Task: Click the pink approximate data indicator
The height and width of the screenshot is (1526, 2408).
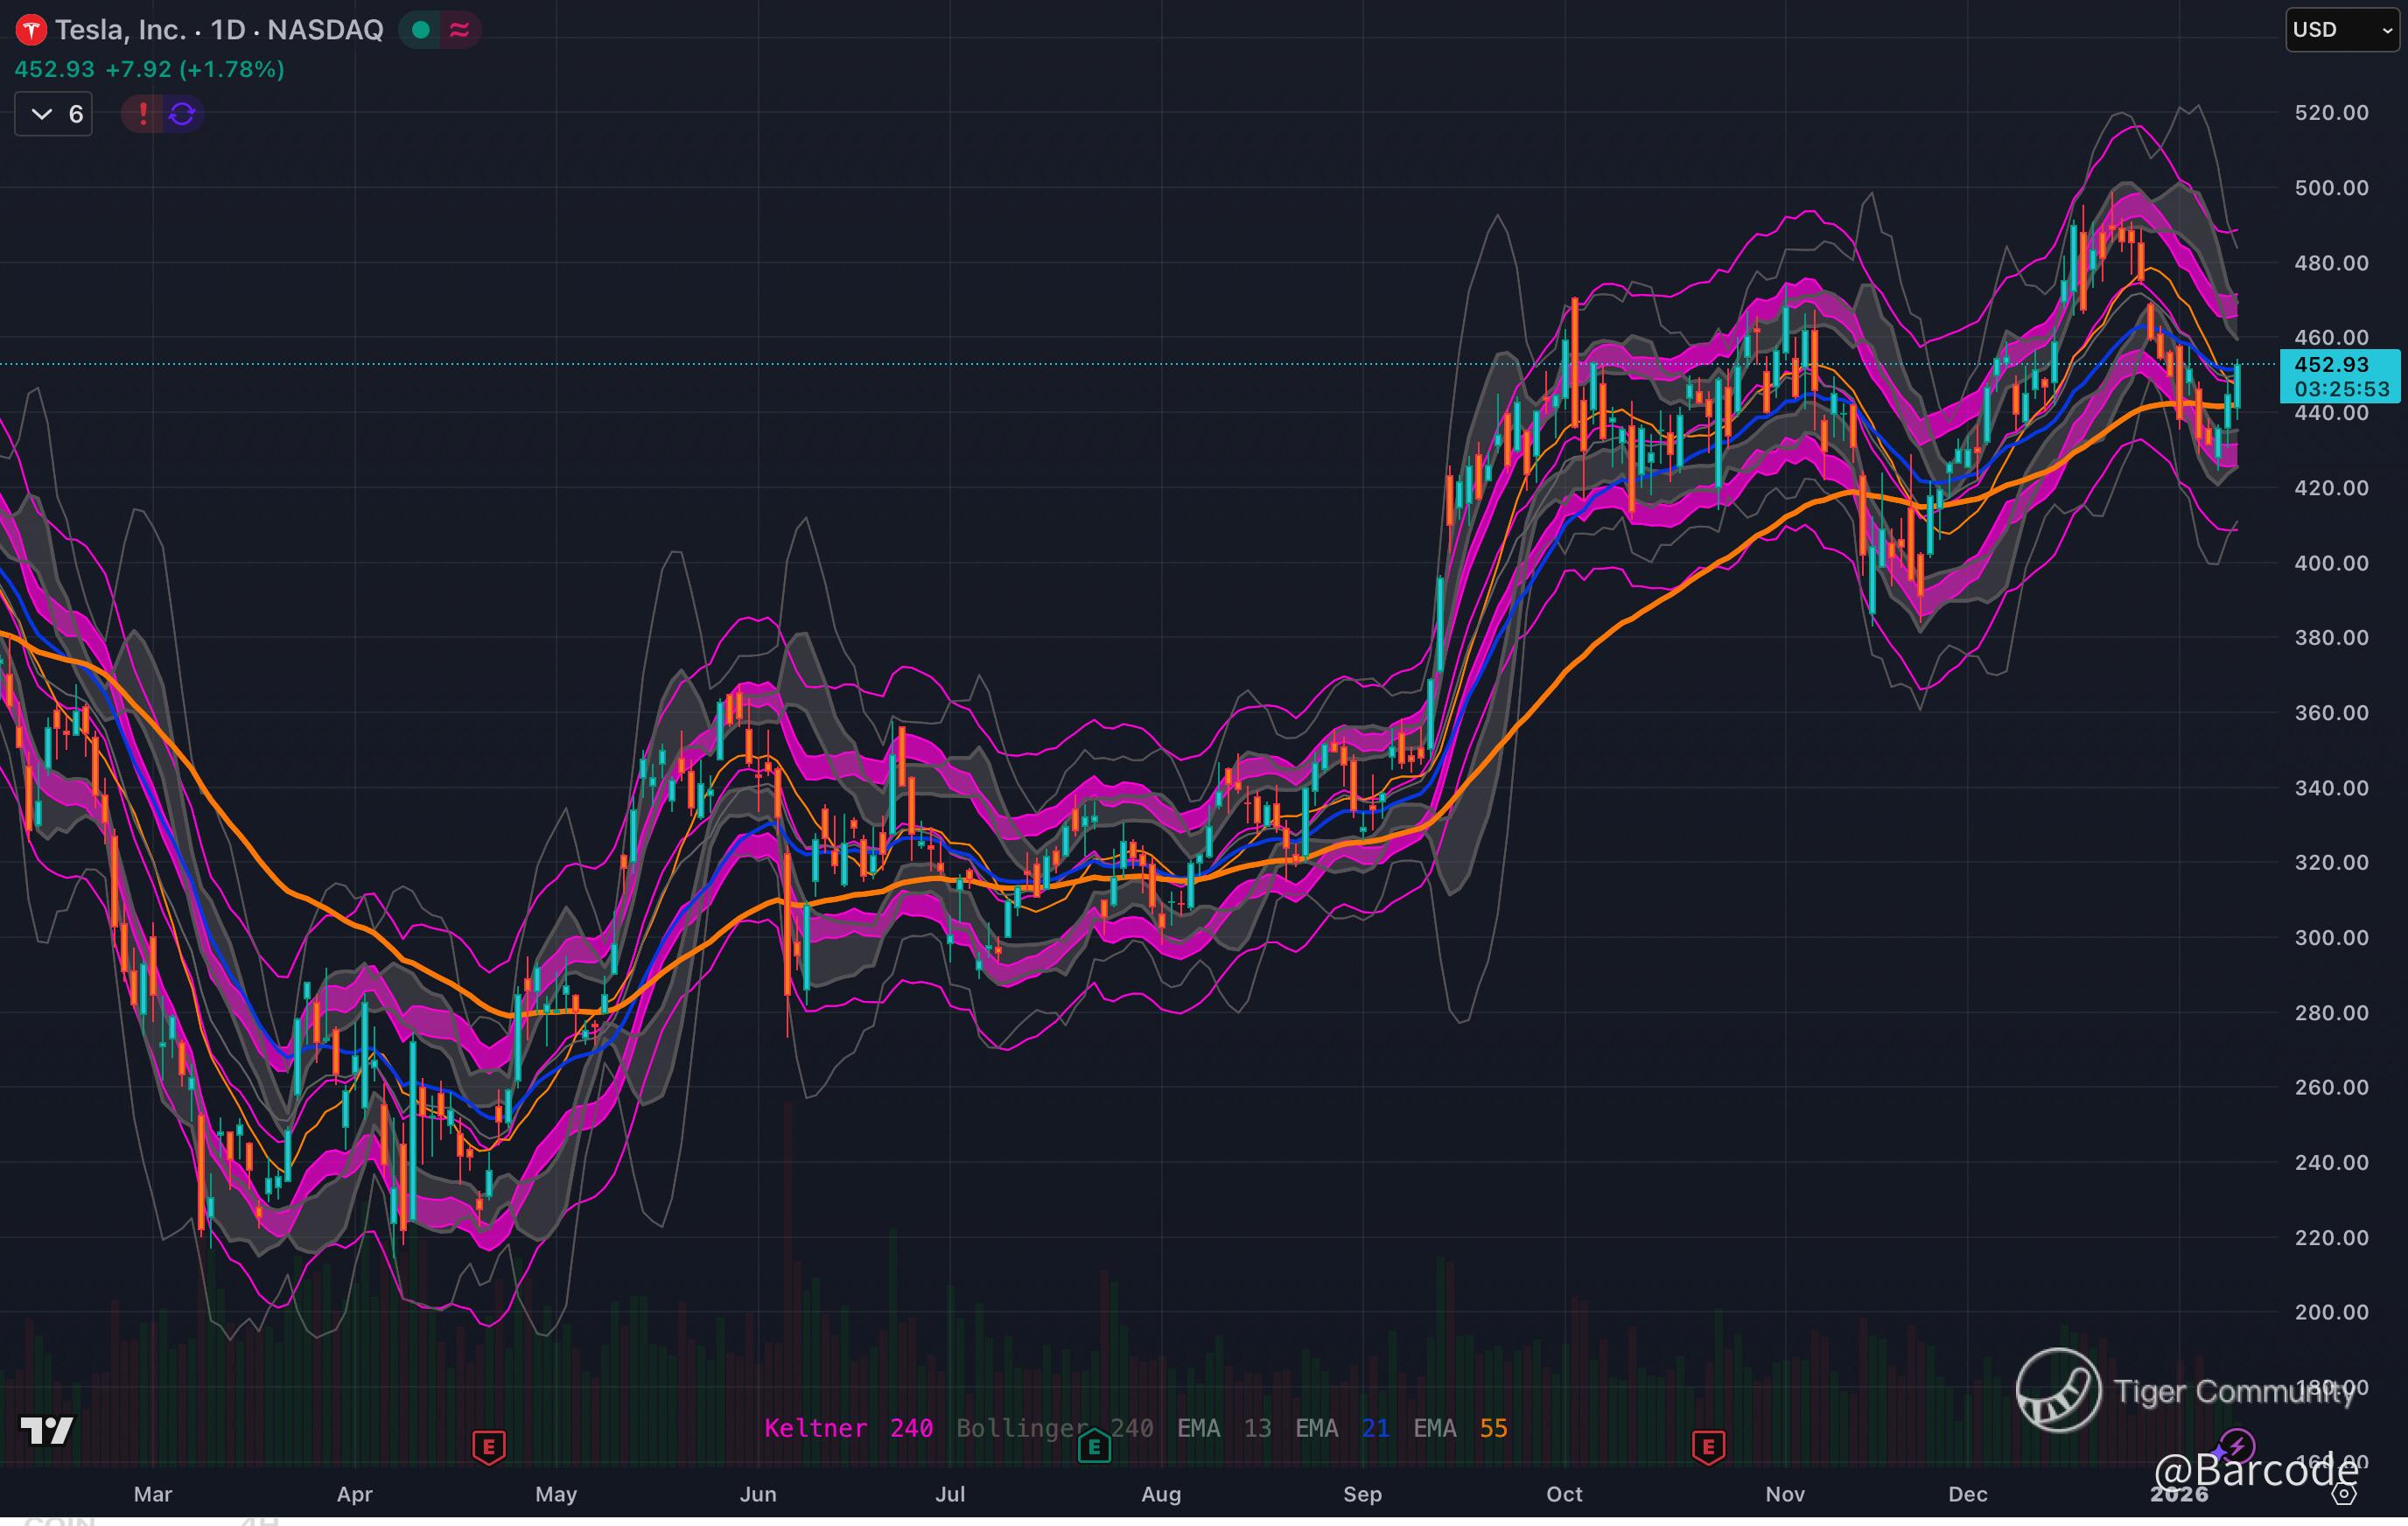Action: click(x=459, y=30)
